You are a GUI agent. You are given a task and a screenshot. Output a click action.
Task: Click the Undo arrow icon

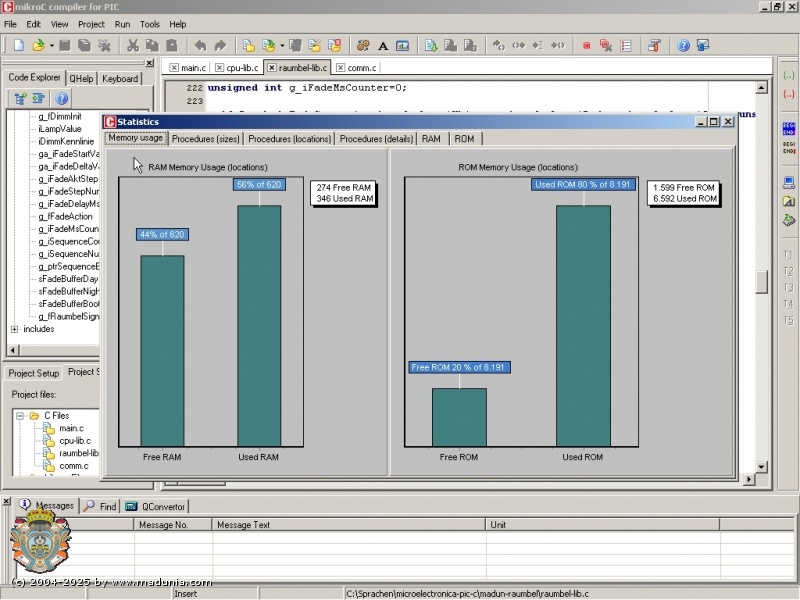click(201, 45)
